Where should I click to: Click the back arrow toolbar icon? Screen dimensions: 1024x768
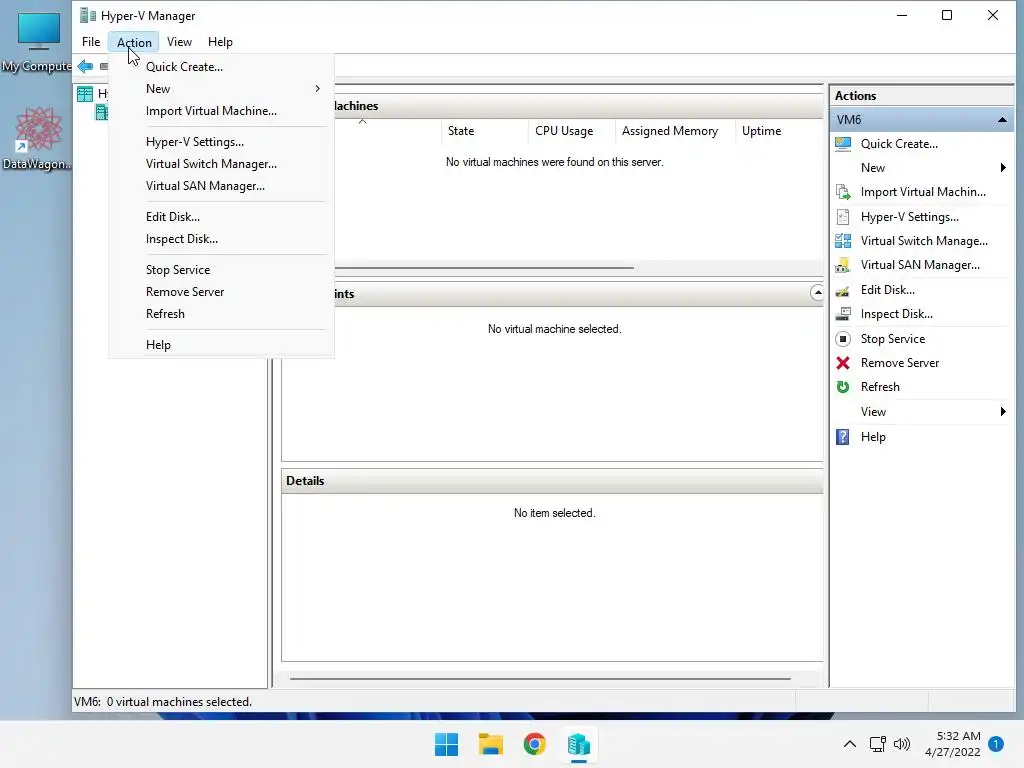[x=85, y=66]
